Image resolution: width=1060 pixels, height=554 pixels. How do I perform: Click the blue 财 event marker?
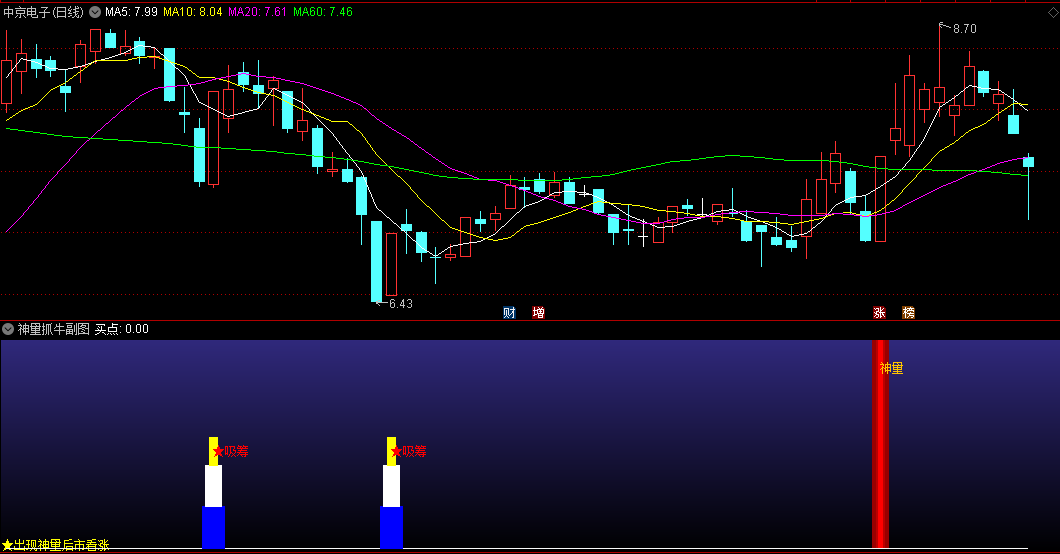509,312
